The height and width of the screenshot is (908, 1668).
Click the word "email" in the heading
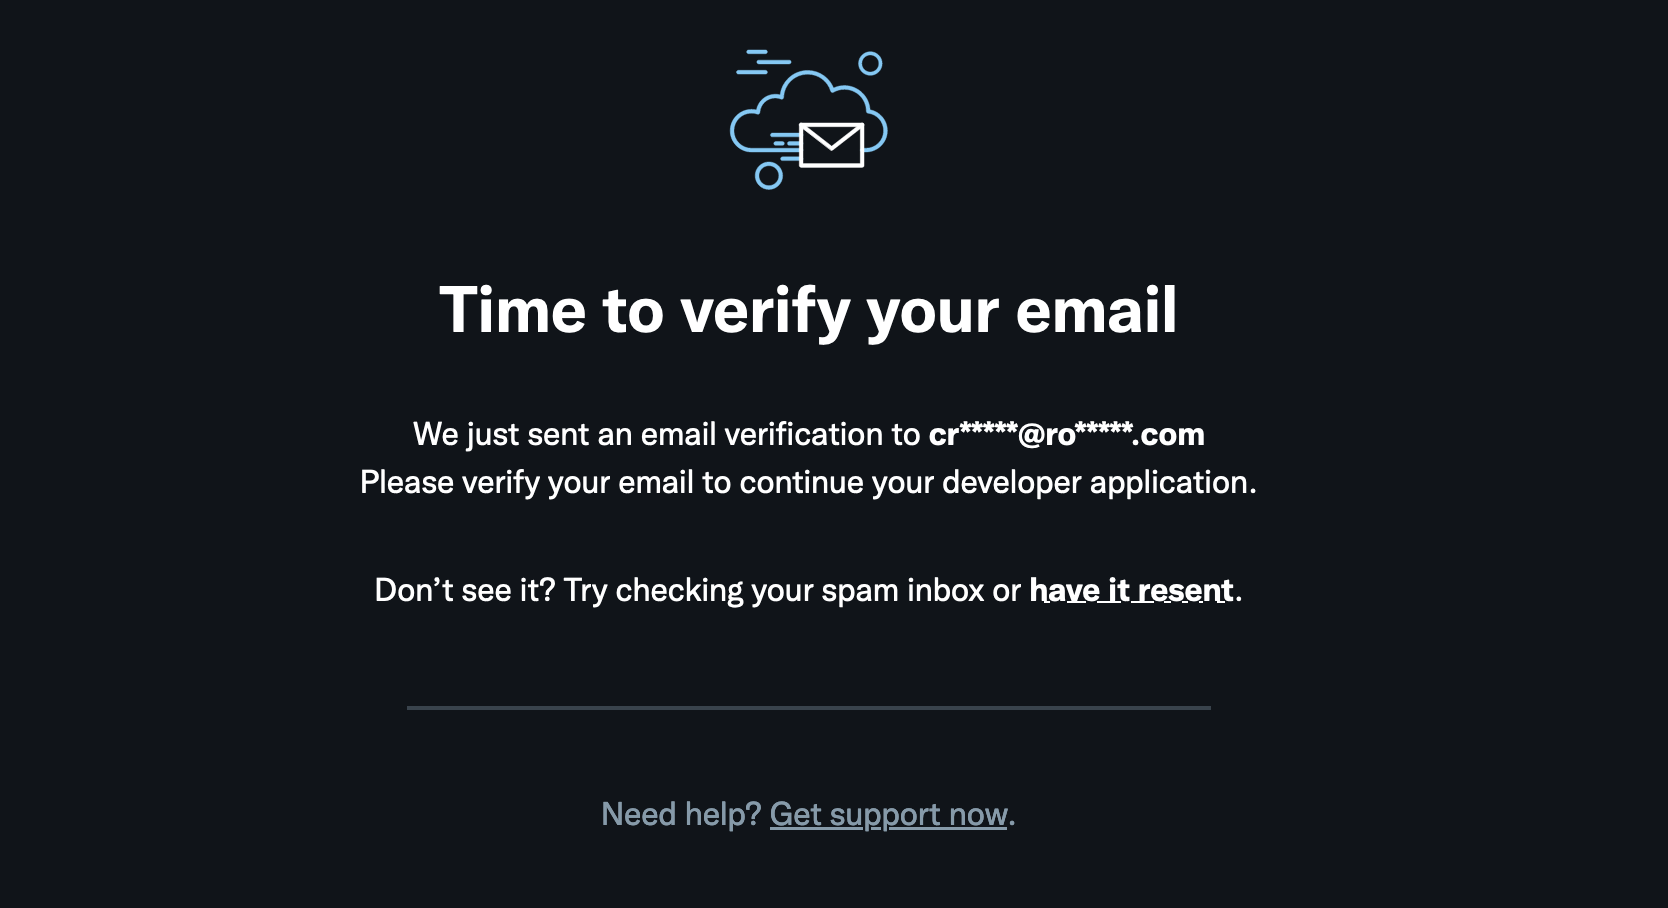click(x=1096, y=310)
